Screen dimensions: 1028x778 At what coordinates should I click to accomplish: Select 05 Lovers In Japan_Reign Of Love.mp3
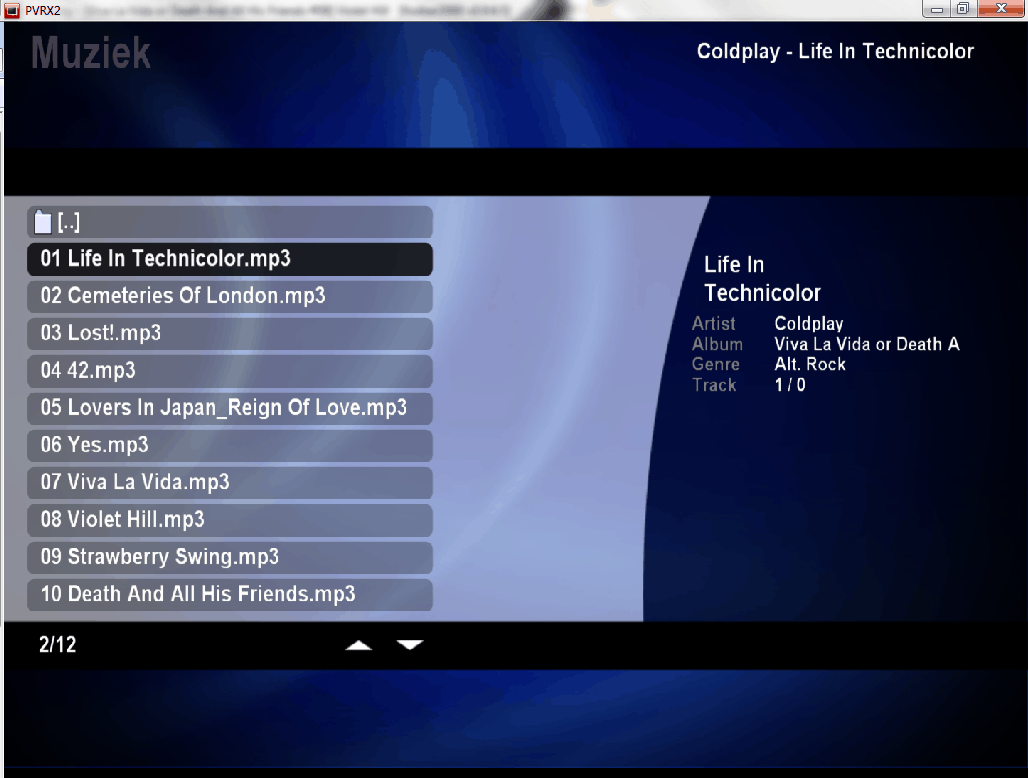pyautogui.click(x=229, y=408)
